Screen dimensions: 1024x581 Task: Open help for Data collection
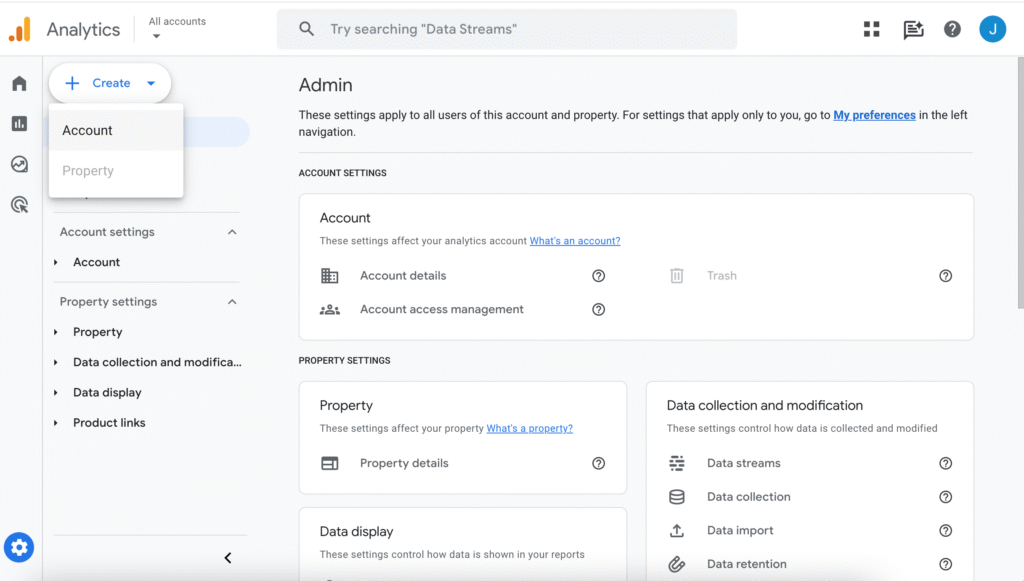tap(945, 497)
